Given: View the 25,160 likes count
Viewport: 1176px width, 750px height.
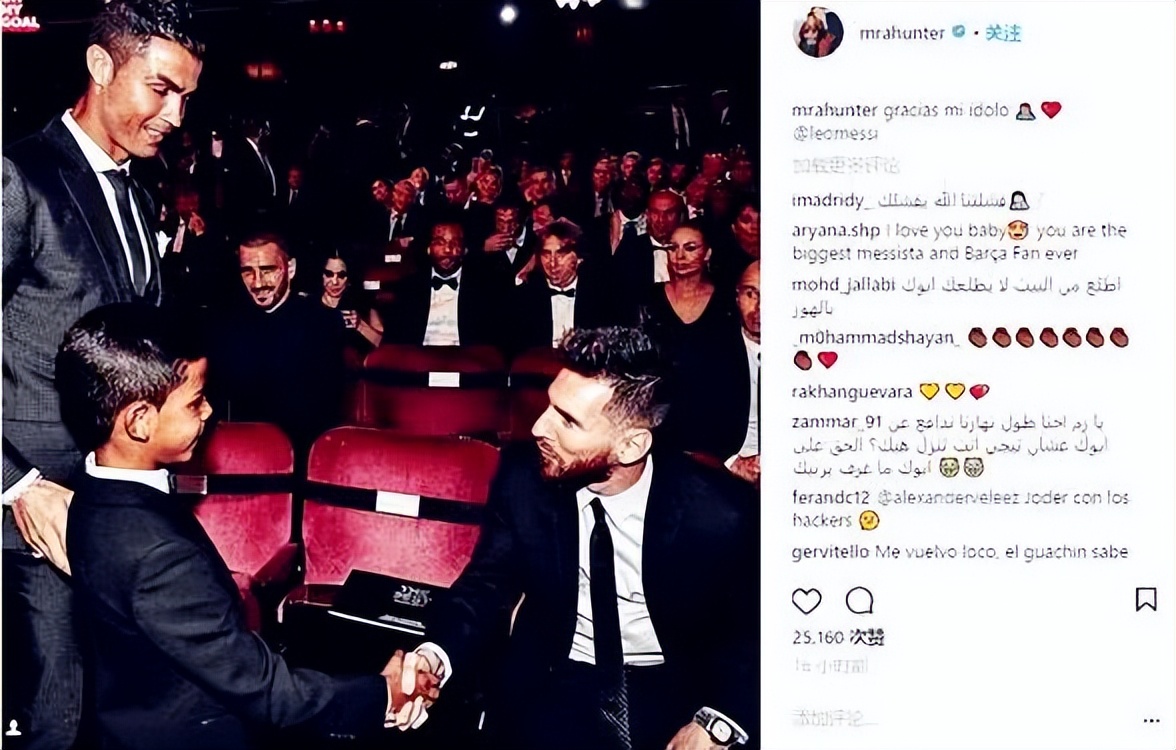Looking at the screenshot, I should click(x=838, y=638).
